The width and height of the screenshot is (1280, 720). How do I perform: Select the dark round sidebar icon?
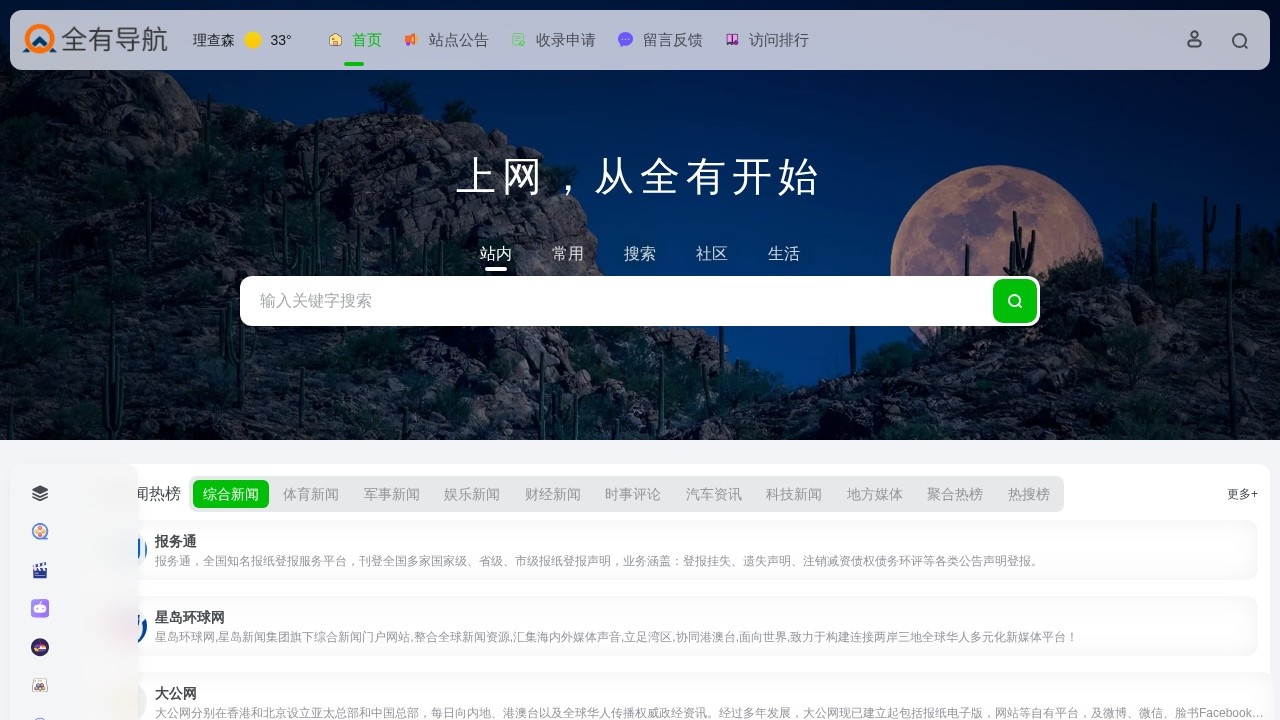(40, 647)
